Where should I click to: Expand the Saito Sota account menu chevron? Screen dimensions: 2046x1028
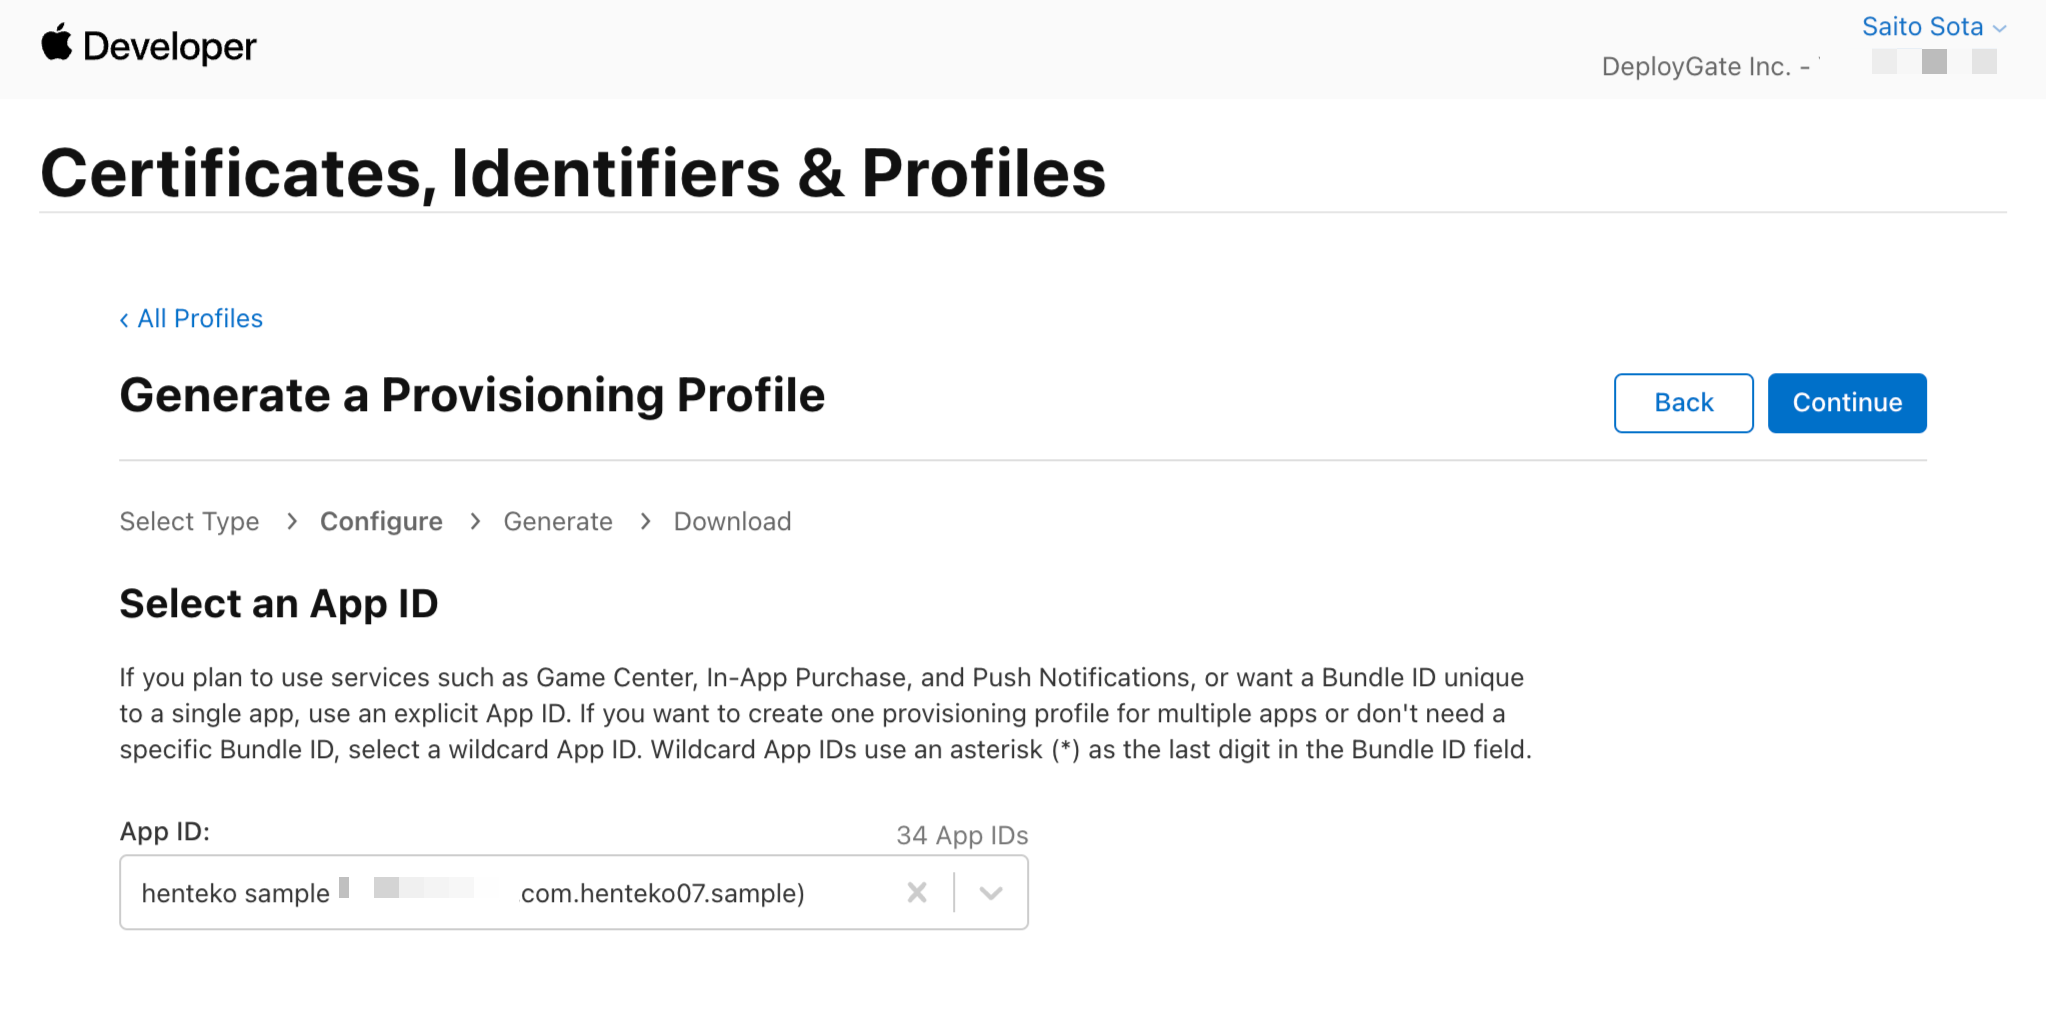click(2000, 27)
